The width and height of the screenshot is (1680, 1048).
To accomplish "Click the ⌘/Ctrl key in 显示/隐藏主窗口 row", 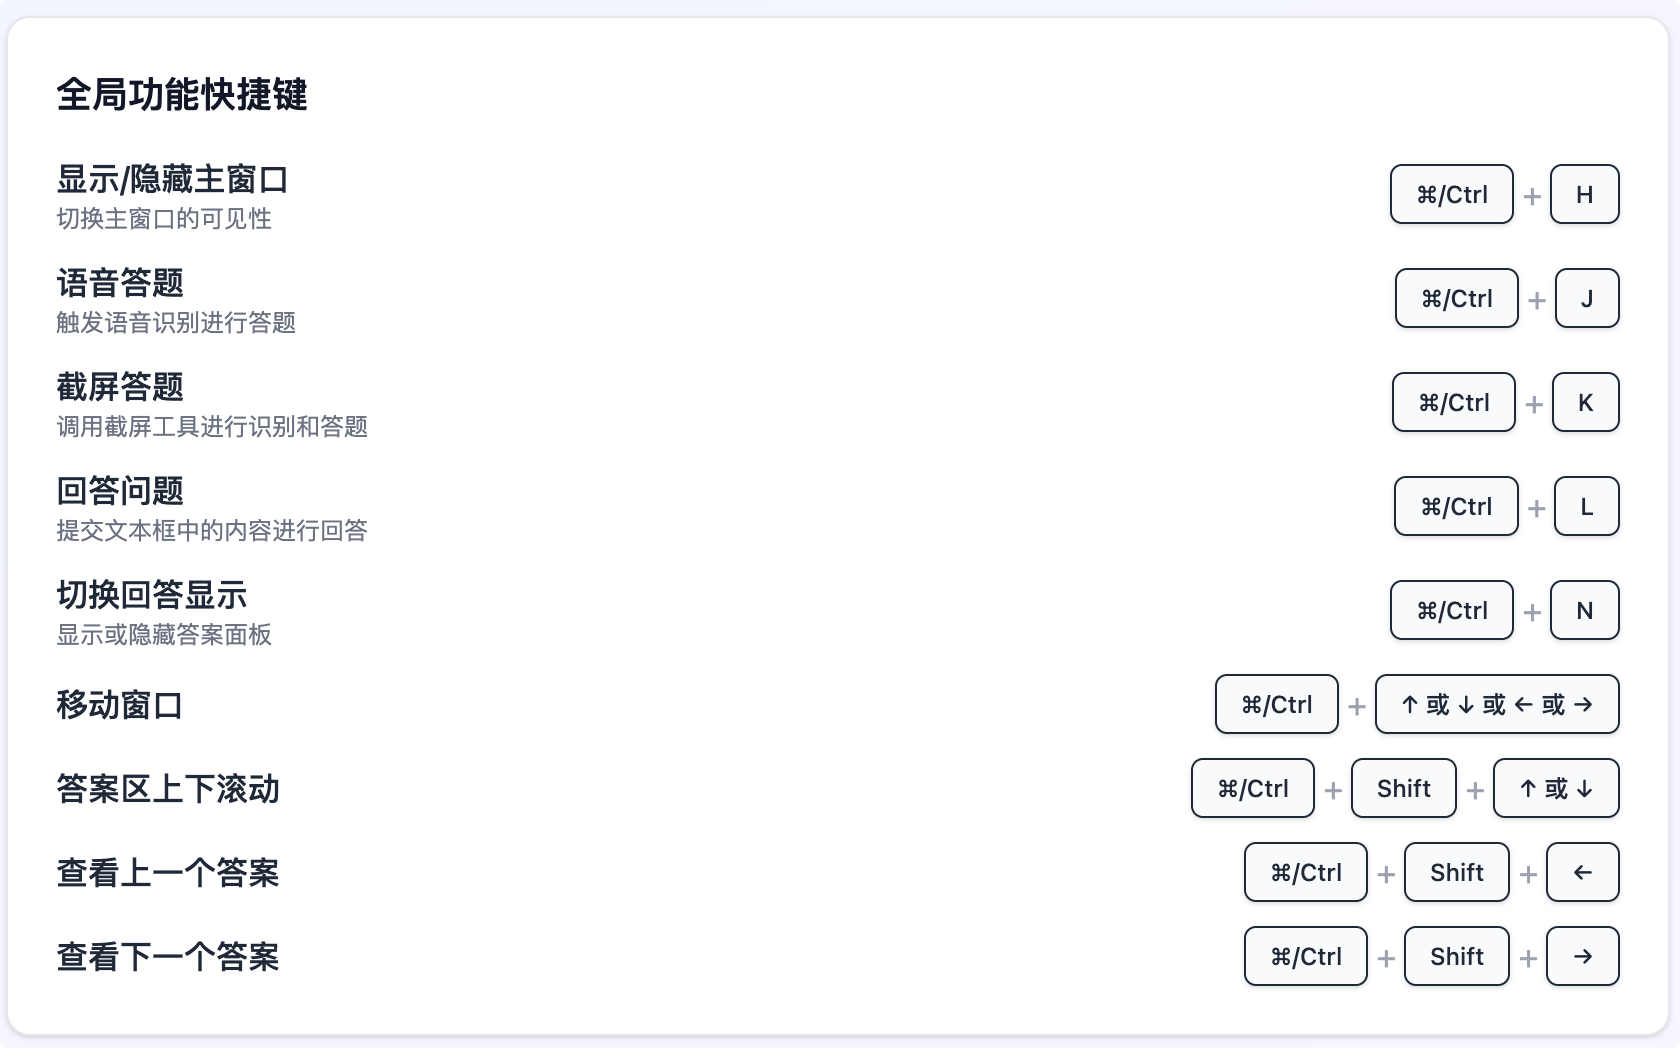I will point(1451,194).
